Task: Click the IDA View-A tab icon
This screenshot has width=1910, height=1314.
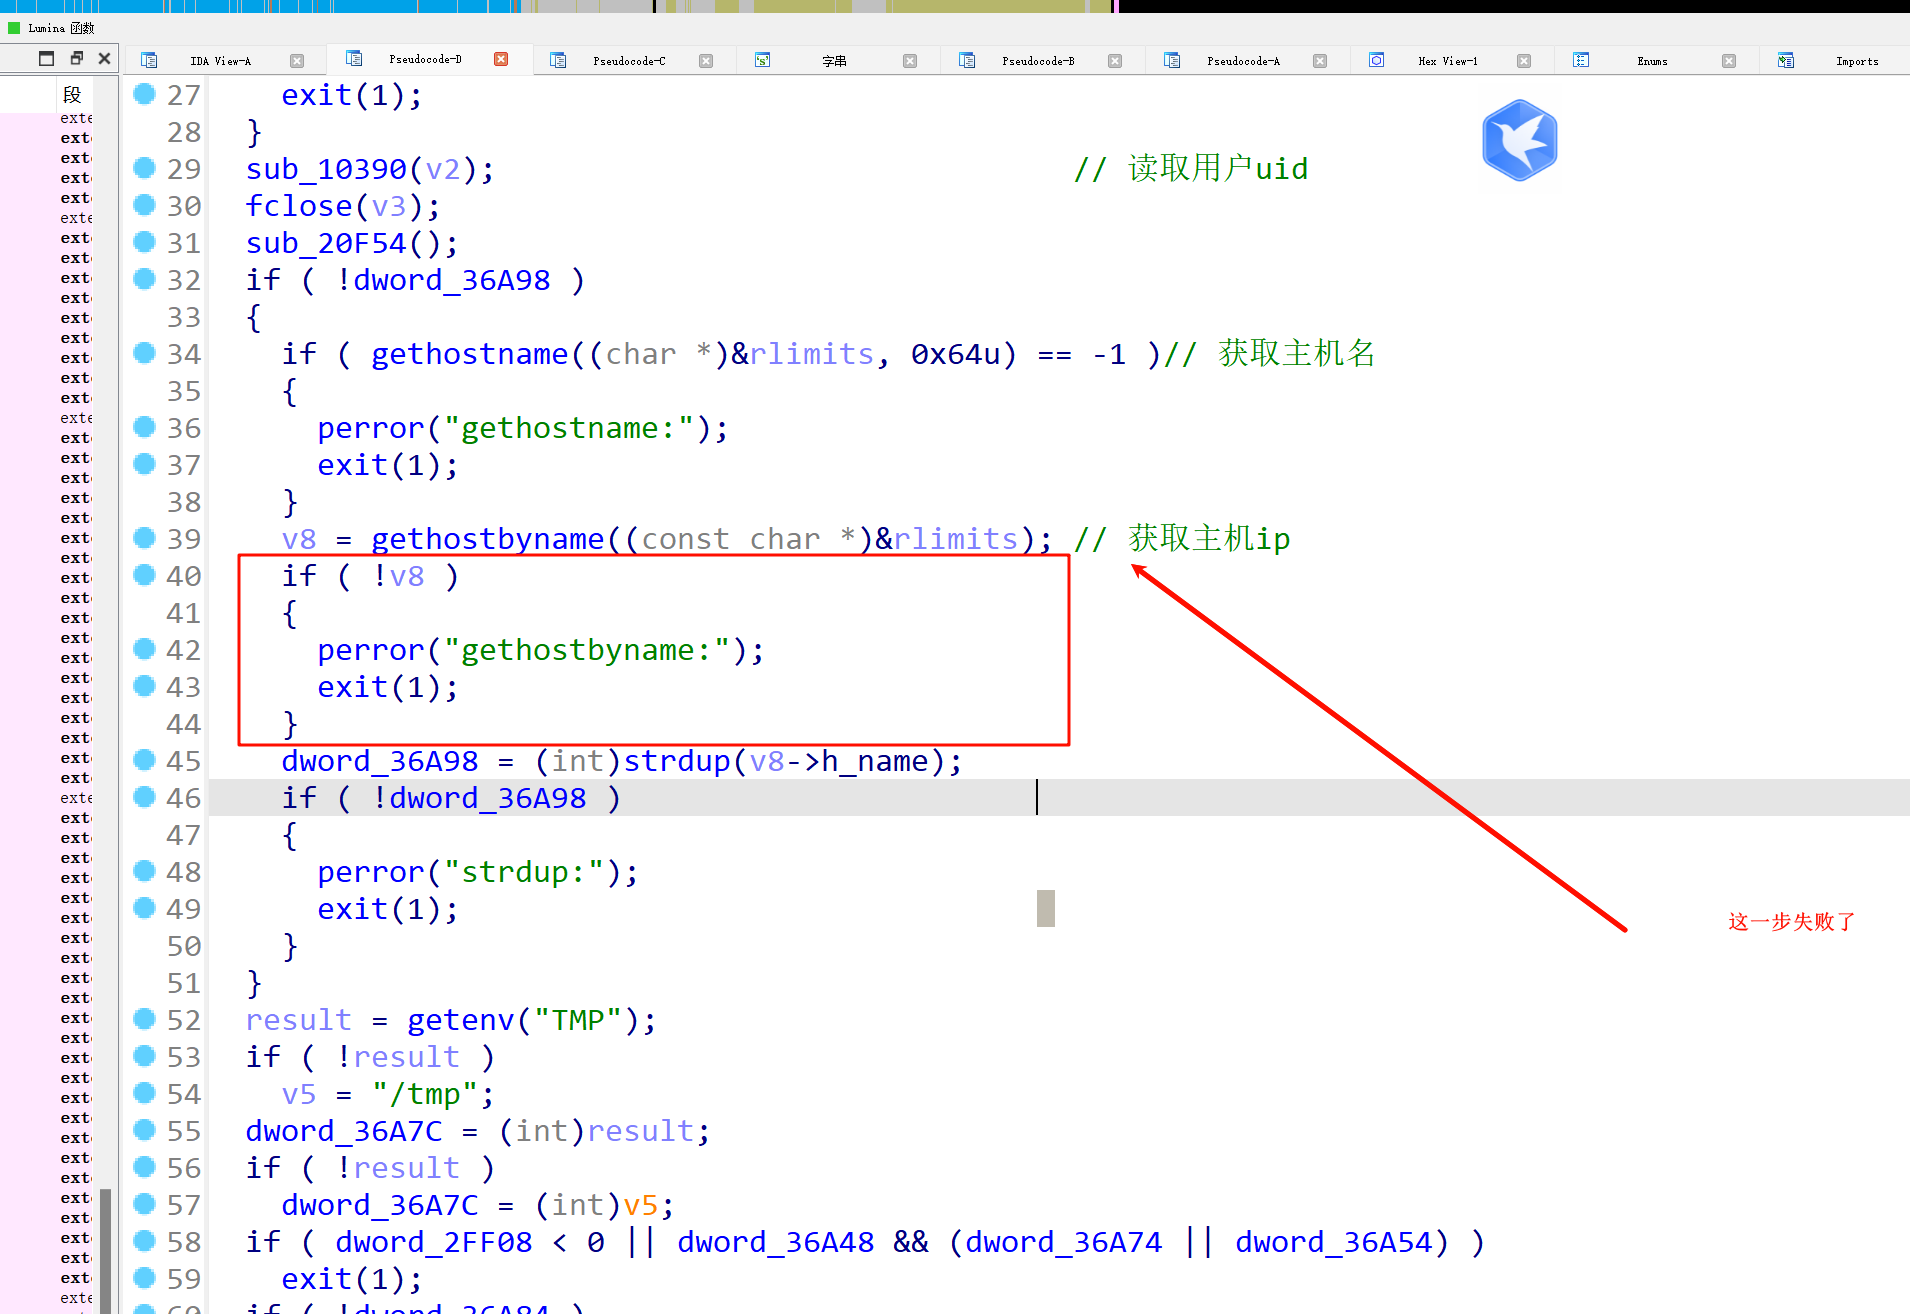Action: pyautogui.click(x=149, y=60)
